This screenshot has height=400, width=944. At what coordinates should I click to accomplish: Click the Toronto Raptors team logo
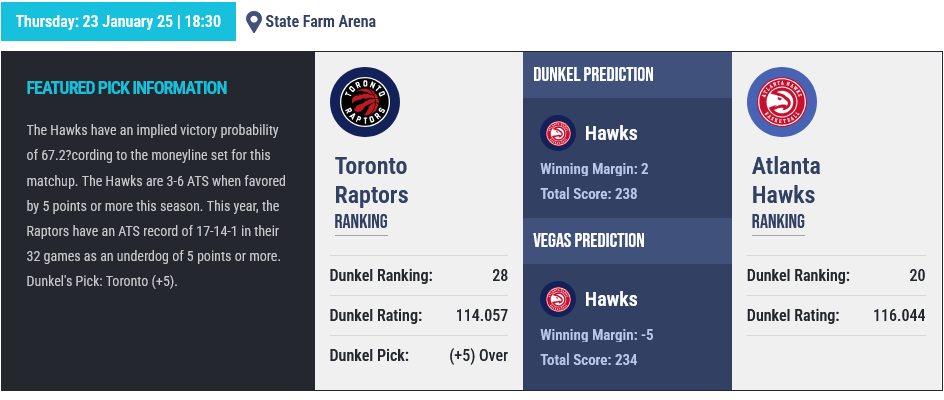point(365,102)
